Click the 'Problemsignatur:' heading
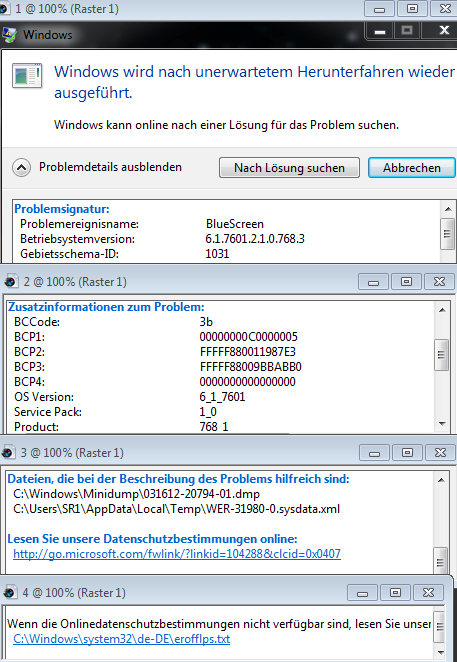Viewport: 457px width, 662px height. pos(62,209)
